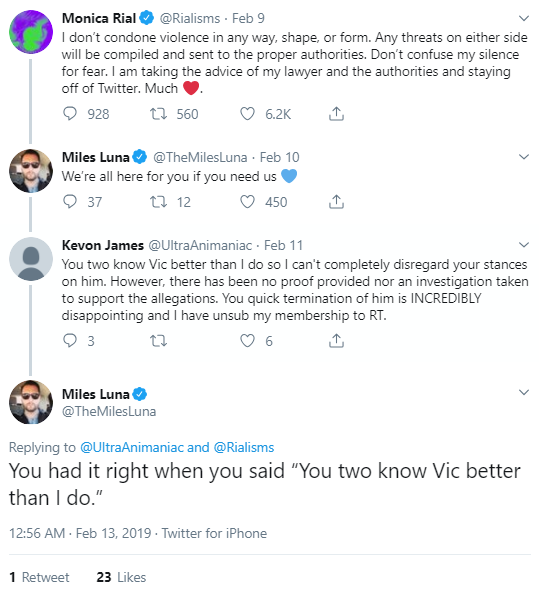View the 1 Retweet list

click(x=39, y=577)
